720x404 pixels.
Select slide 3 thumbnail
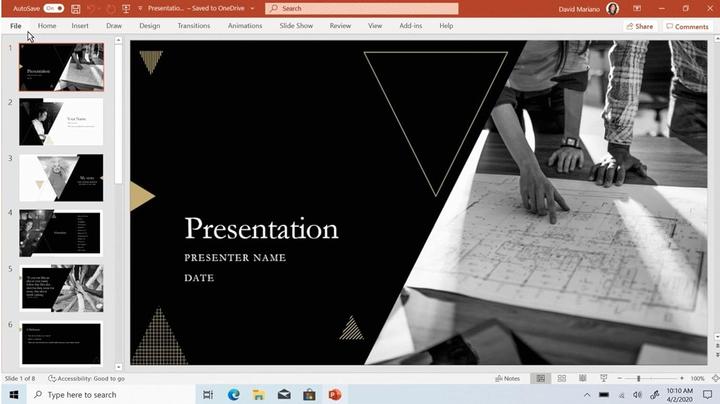coord(61,177)
